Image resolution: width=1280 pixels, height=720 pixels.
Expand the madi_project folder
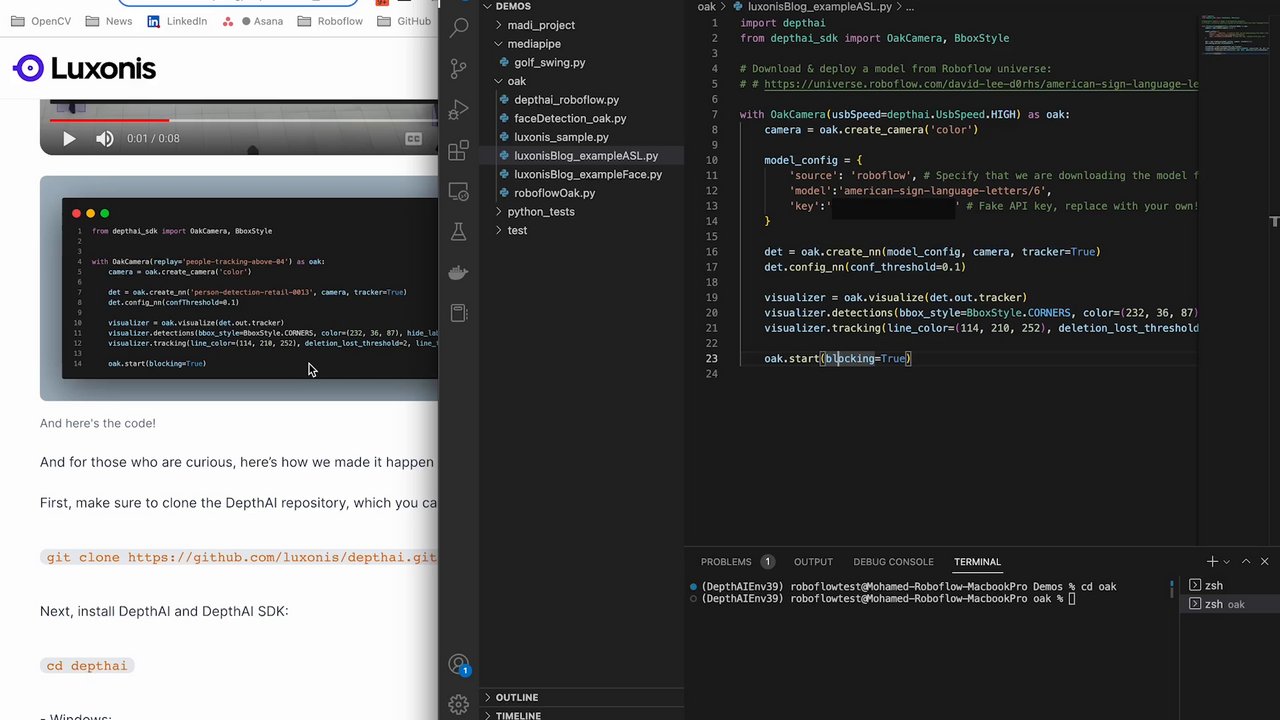click(541, 25)
